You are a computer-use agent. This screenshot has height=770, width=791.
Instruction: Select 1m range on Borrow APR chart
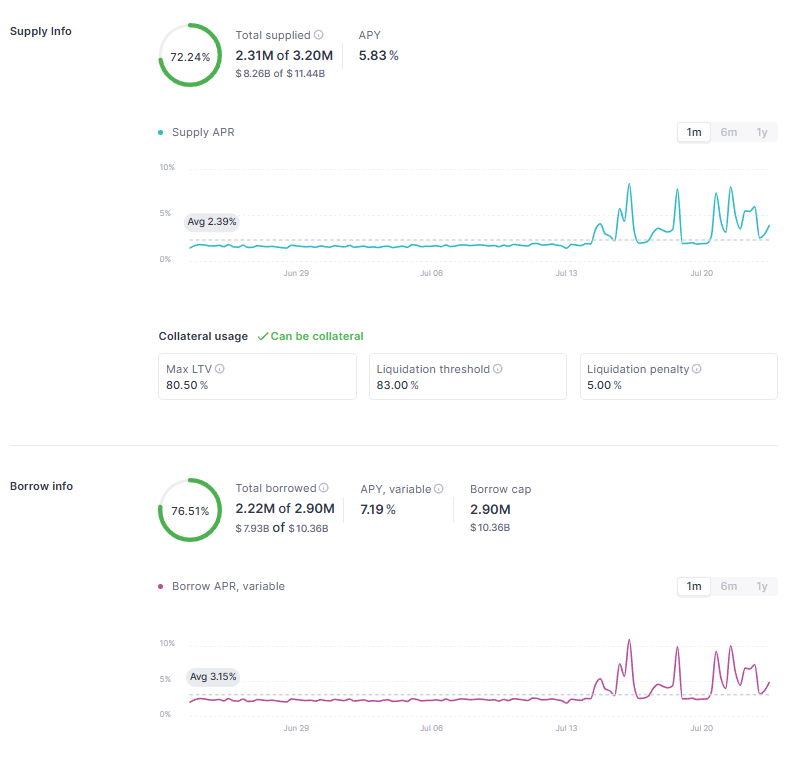(x=693, y=586)
